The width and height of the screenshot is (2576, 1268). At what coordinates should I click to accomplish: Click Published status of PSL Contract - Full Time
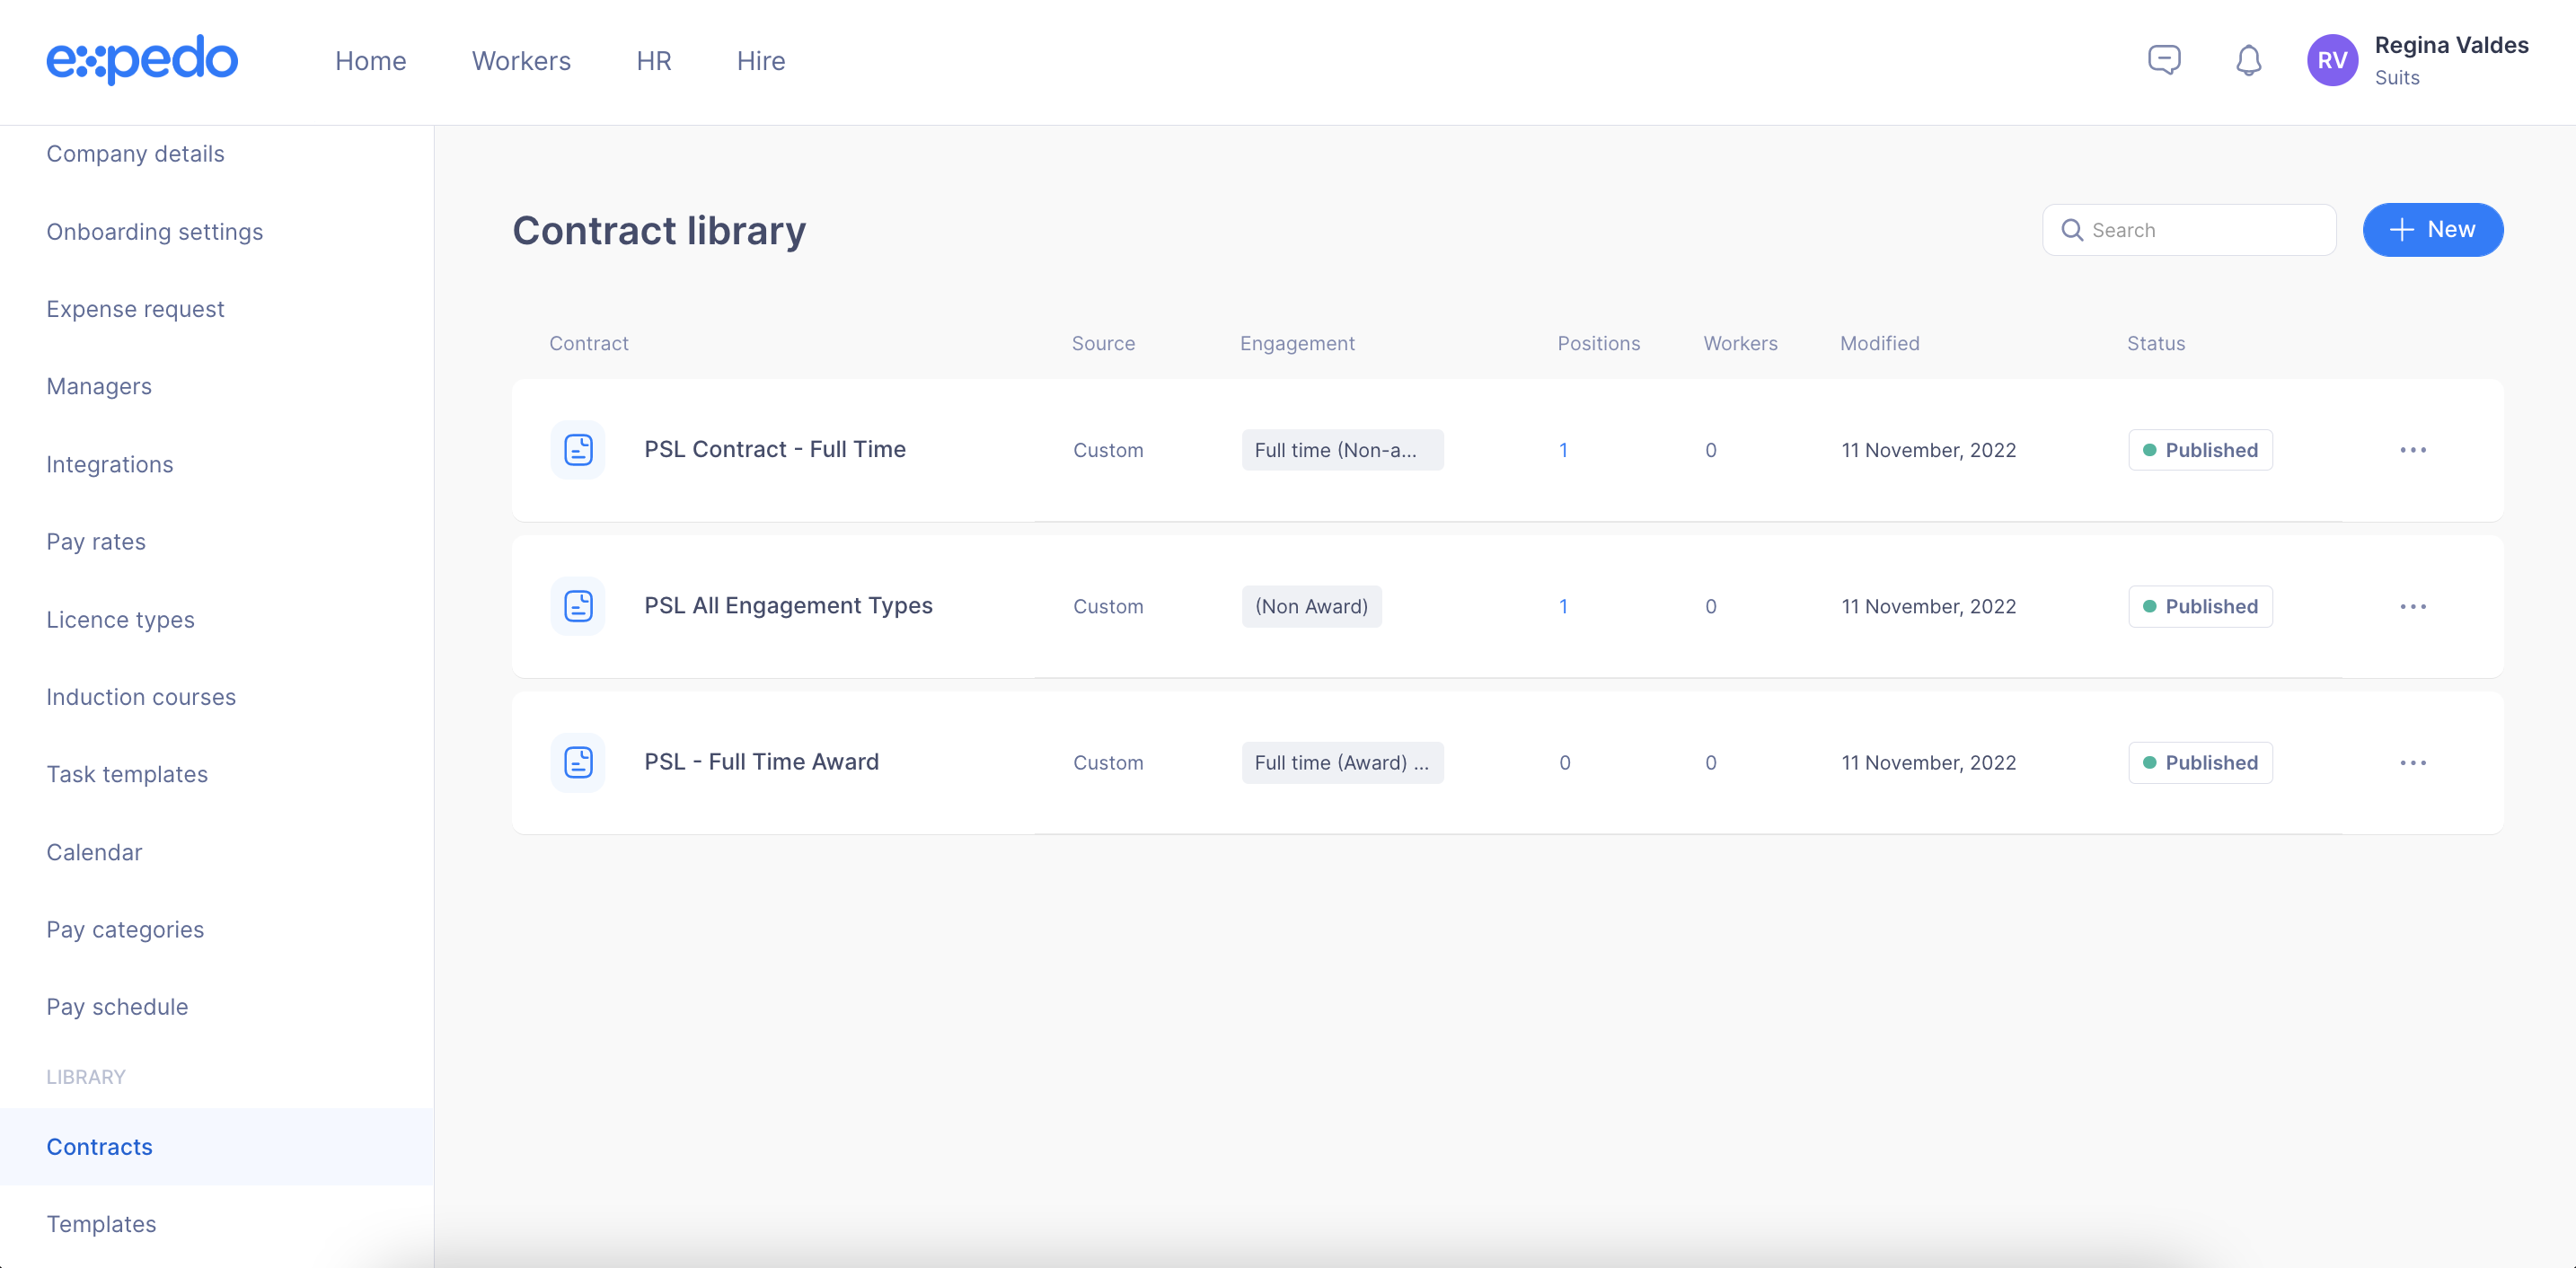point(2200,450)
